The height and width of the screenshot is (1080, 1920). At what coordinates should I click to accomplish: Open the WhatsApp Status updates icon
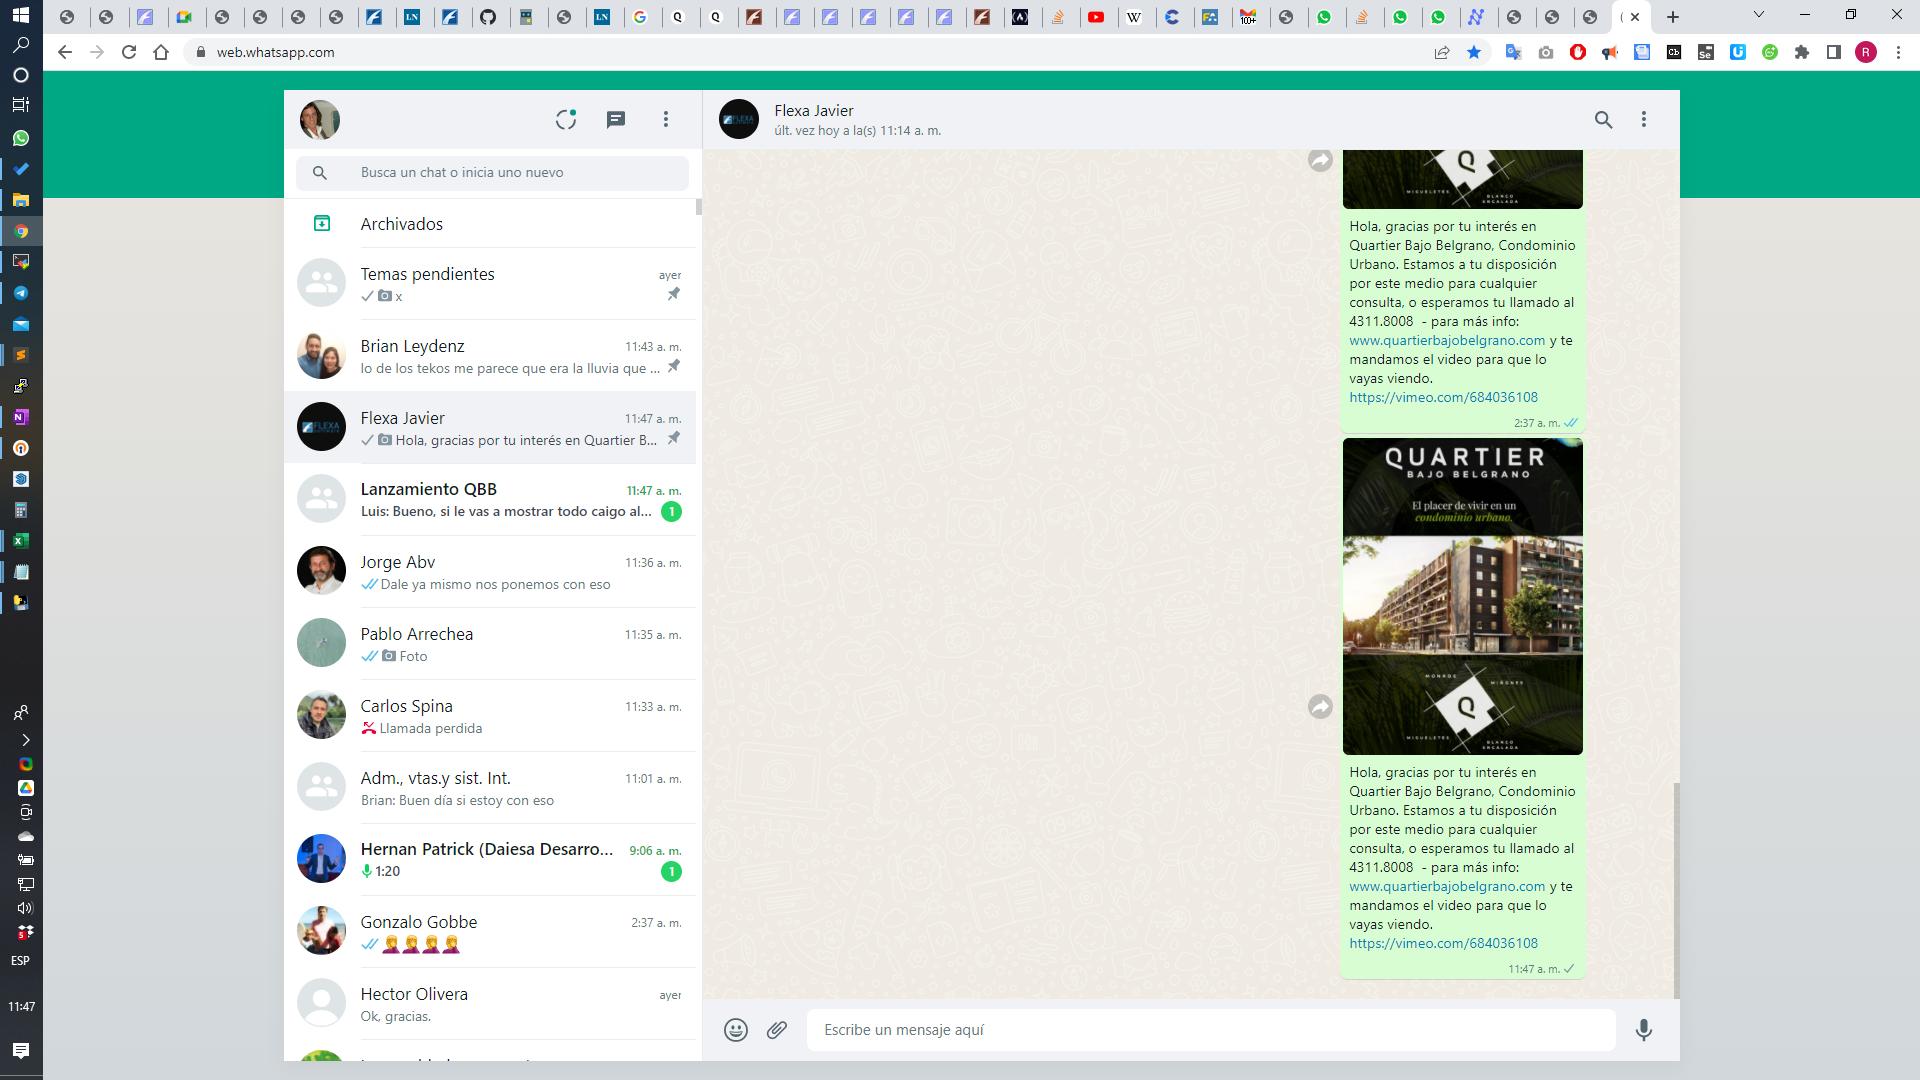pos(566,119)
